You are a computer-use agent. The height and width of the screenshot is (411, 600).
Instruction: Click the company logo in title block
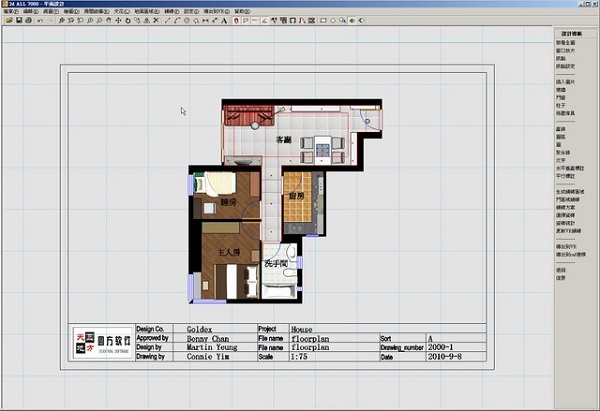[x=98, y=344]
